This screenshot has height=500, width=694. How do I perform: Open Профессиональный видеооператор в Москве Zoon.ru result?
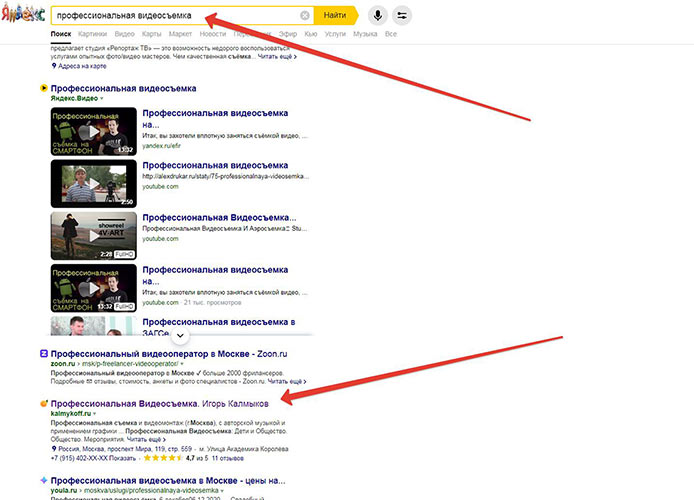pos(169,354)
